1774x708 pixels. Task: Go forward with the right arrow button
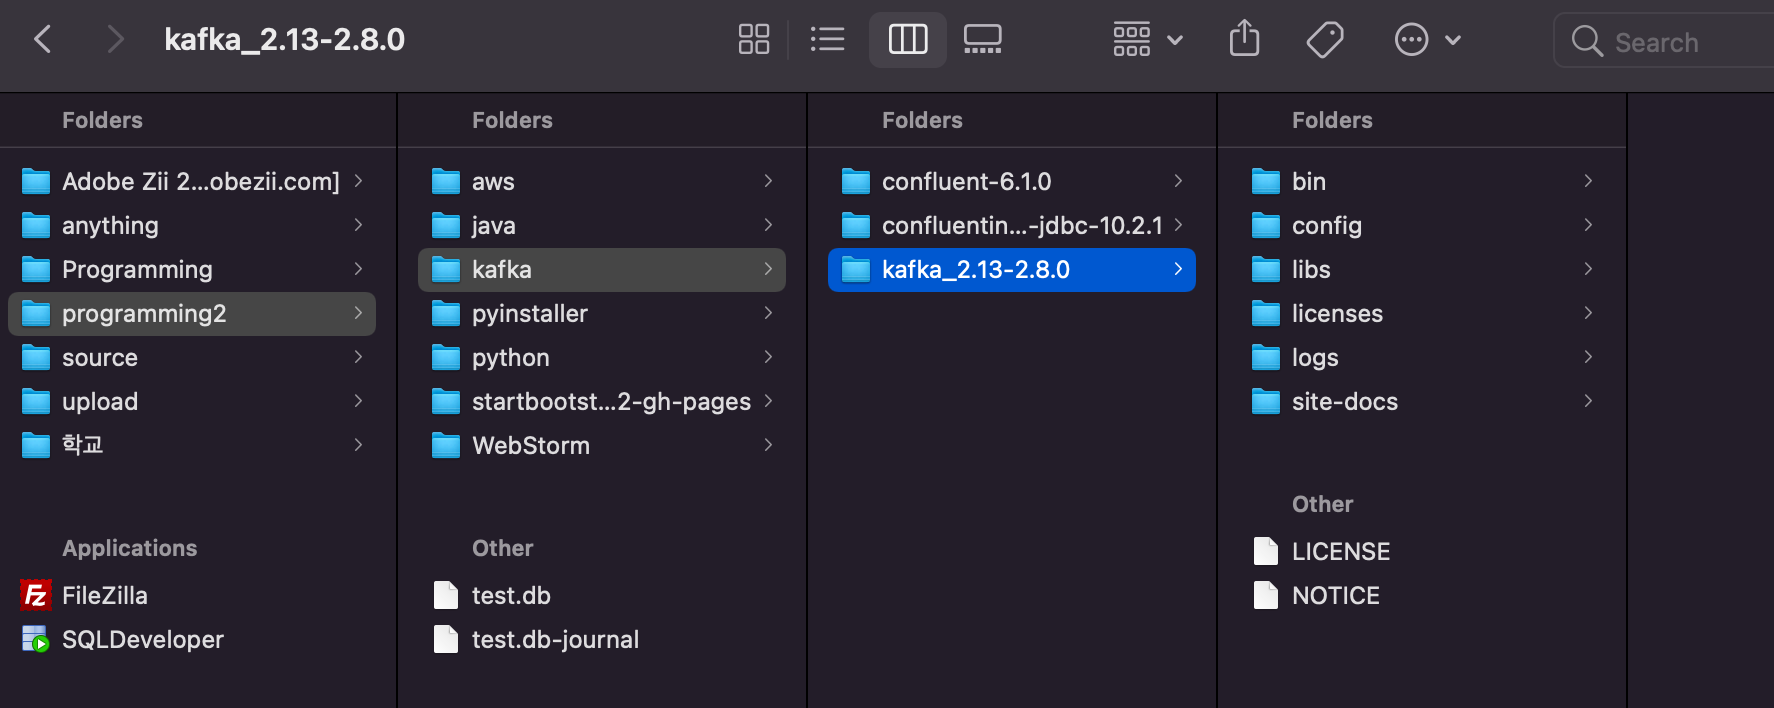click(x=115, y=40)
